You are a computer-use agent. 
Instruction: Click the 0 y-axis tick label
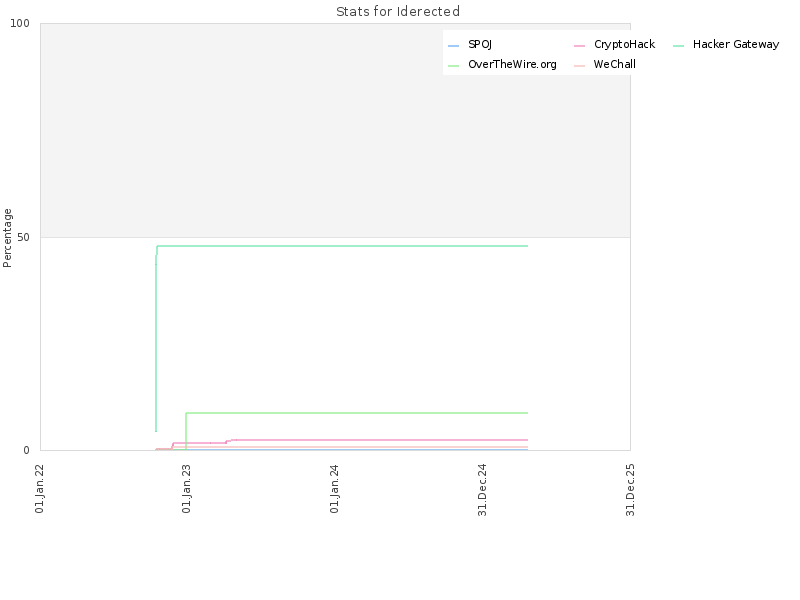tap(27, 451)
